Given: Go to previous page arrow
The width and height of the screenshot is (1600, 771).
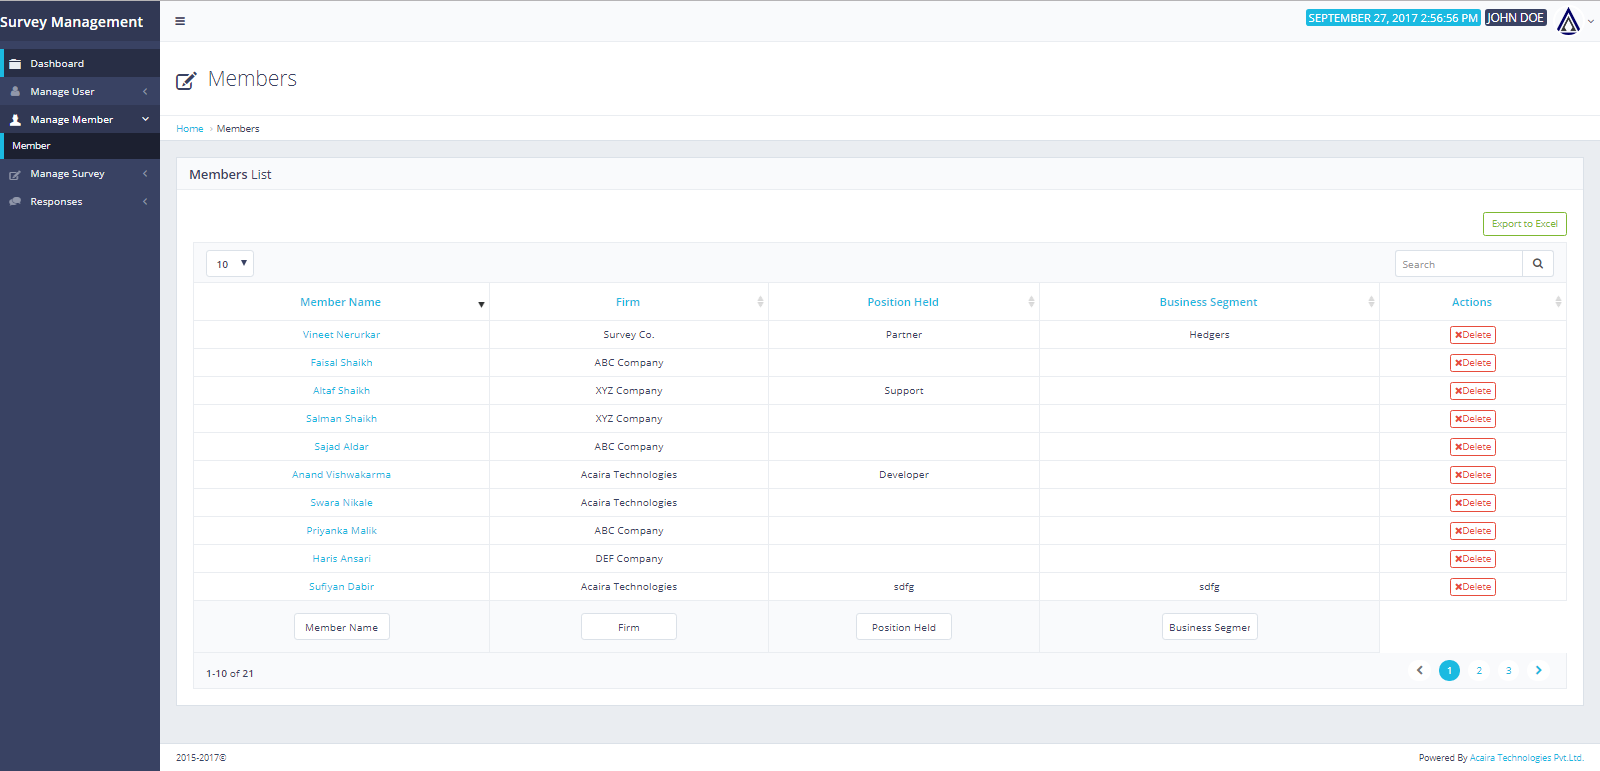Looking at the screenshot, I should [1419, 671].
